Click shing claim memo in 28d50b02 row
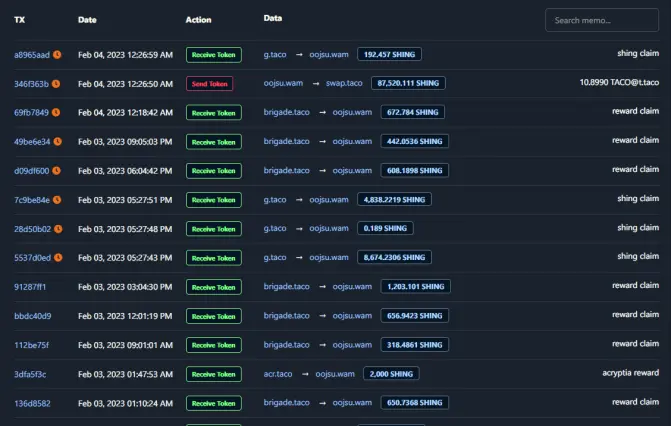 [x=638, y=227]
